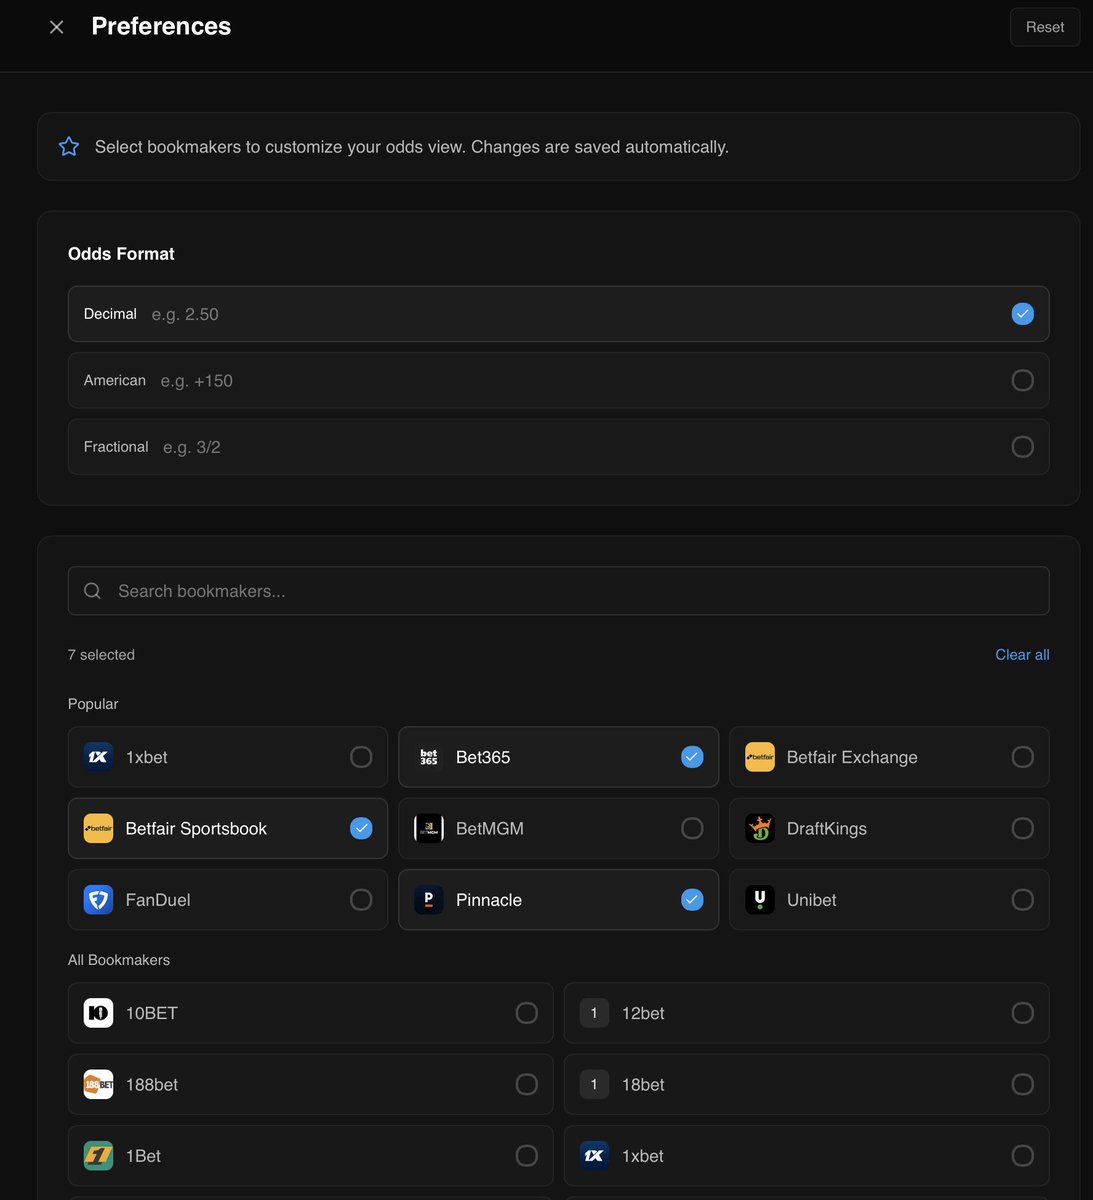Click the Reset button
1093x1200 pixels.
pyautogui.click(x=1045, y=27)
